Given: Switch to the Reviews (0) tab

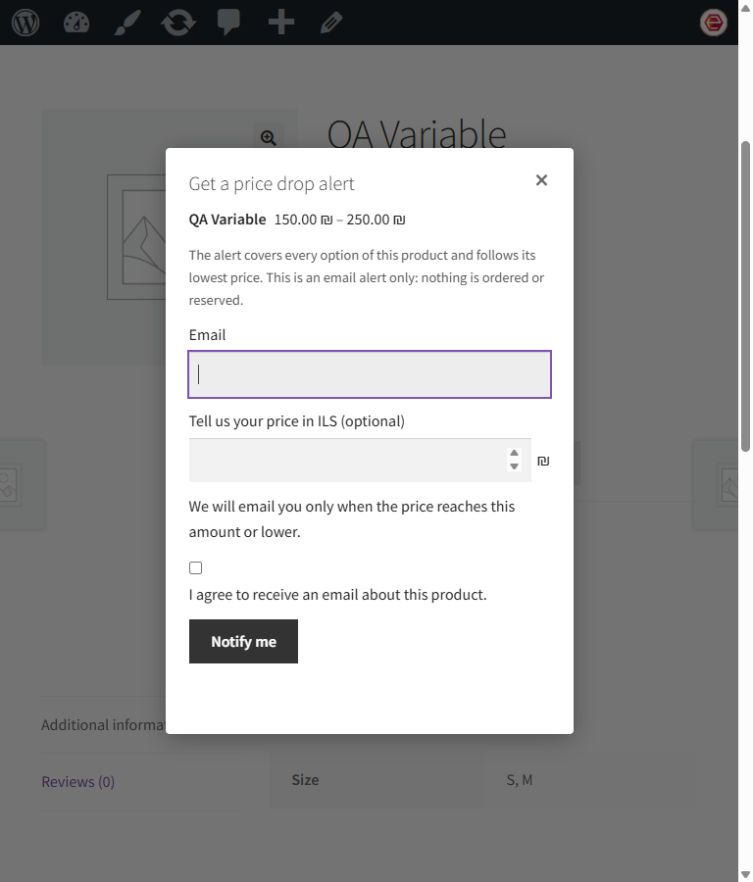Looking at the screenshot, I should coord(78,782).
